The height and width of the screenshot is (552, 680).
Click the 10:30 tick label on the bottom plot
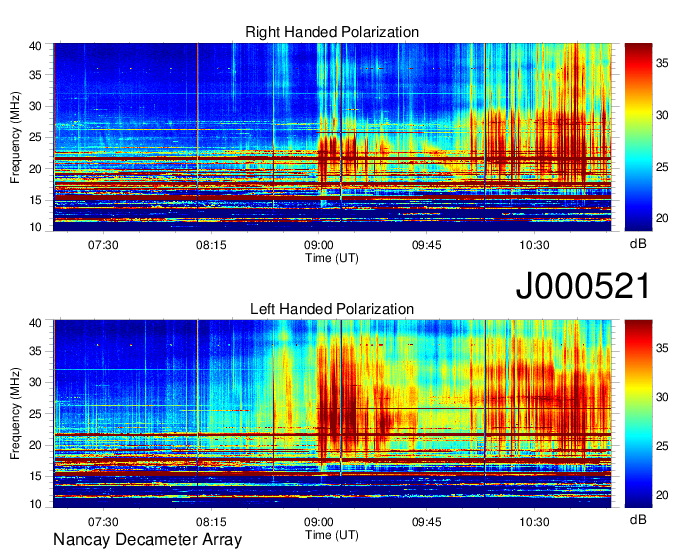tap(534, 522)
